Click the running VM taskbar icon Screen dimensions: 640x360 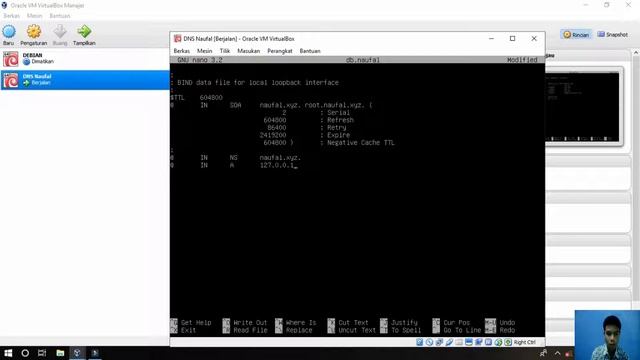coord(95,353)
